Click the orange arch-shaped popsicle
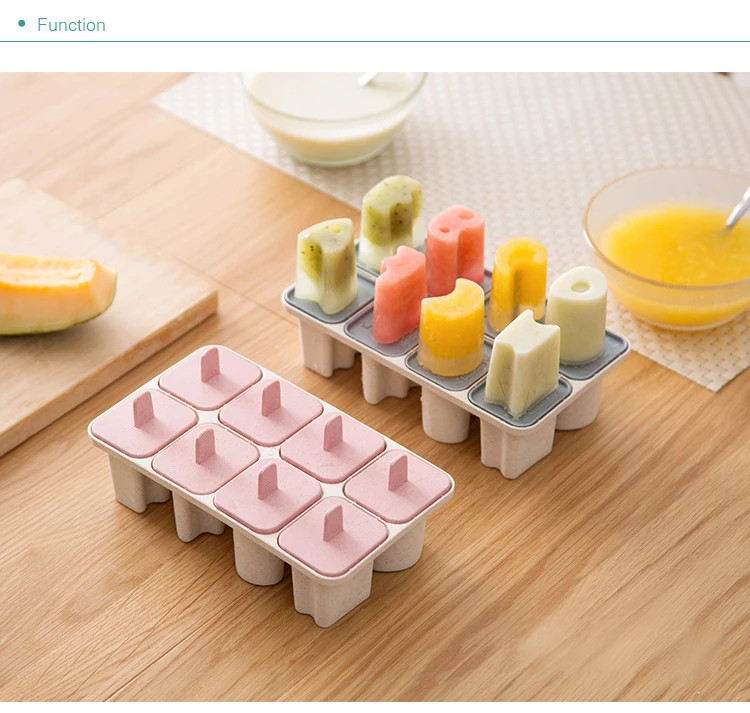Image resolution: width=750 pixels, height=713 pixels. click(518, 275)
